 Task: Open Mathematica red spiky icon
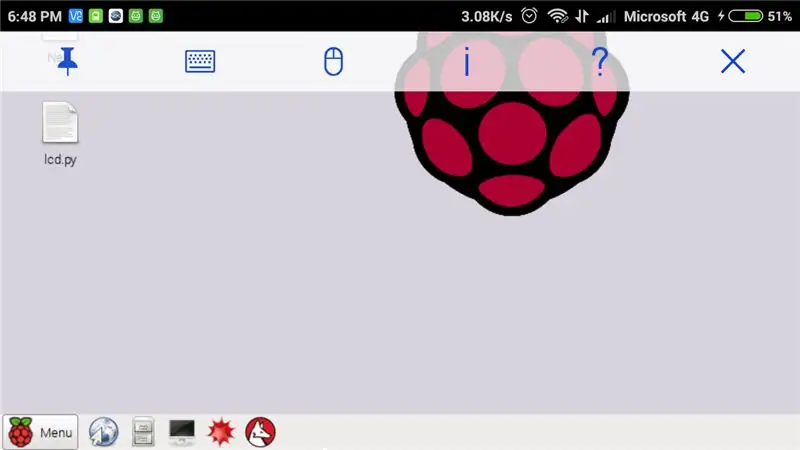[x=221, y=432]
